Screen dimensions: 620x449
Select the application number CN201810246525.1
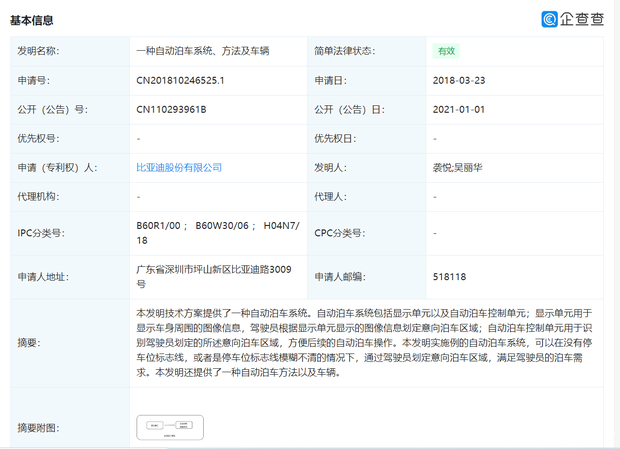point(180,80)
